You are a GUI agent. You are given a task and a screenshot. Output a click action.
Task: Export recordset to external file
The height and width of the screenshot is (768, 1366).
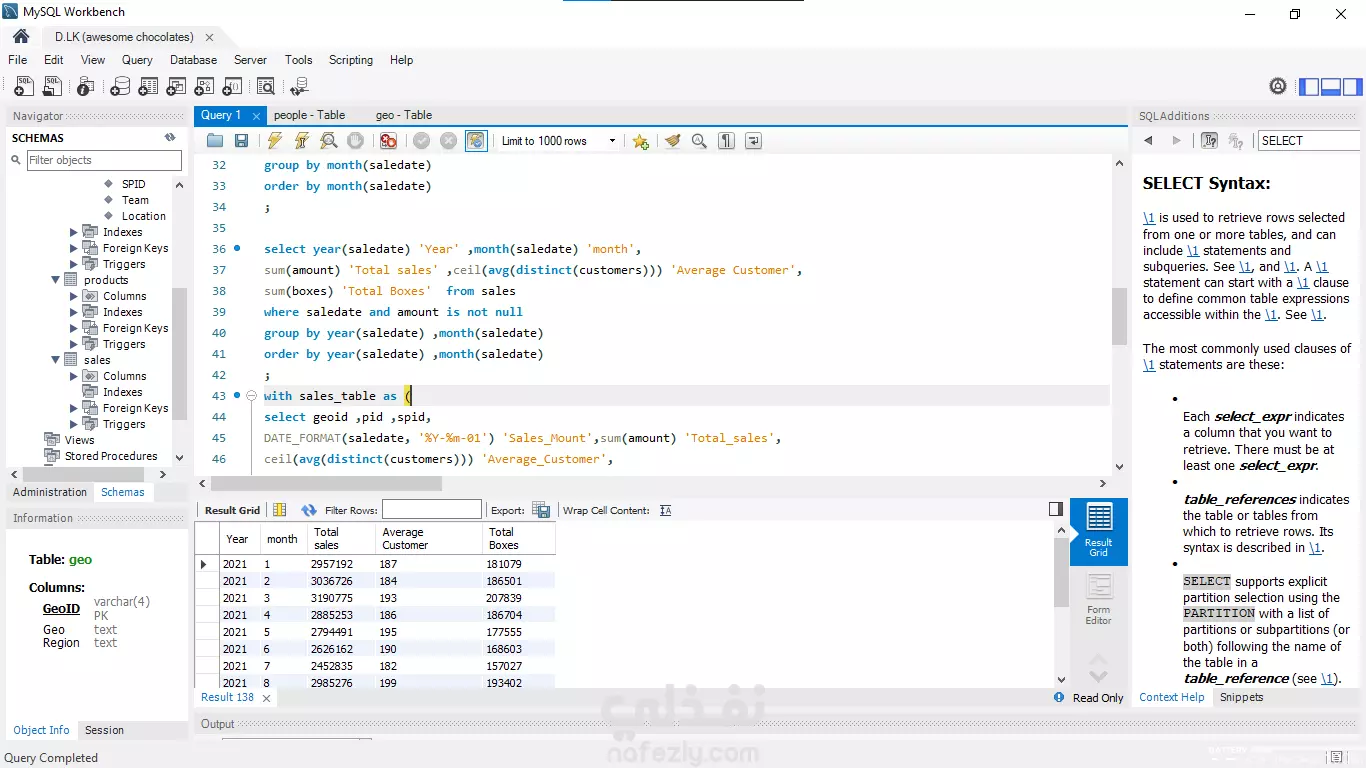pyautogui.click(x=541, y=510)
